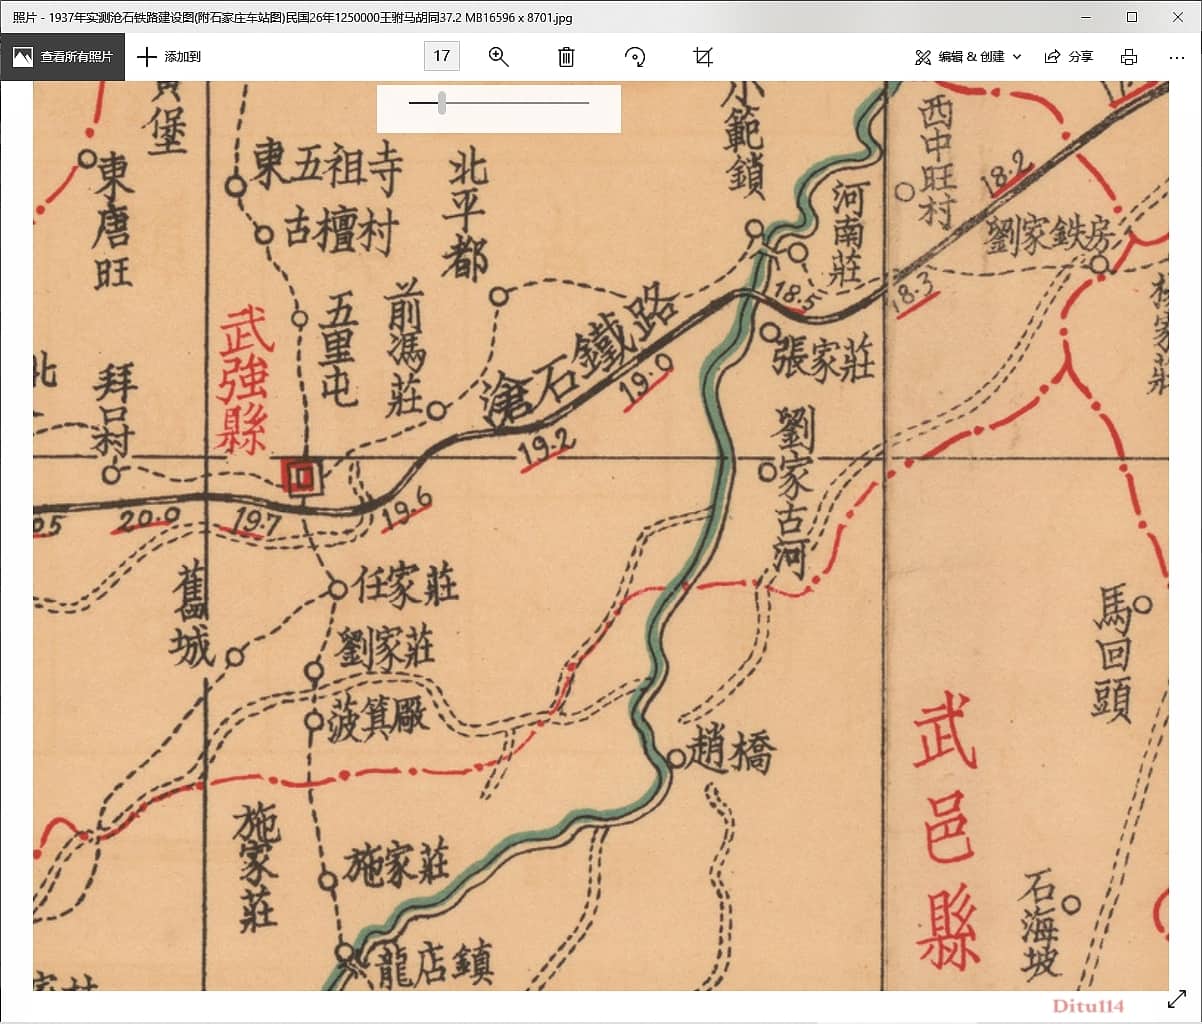The width and height of the screenshot is (1202, 1024).
Task: Click the photo gallery icon beside 查看所有照片
Action: 22,57
